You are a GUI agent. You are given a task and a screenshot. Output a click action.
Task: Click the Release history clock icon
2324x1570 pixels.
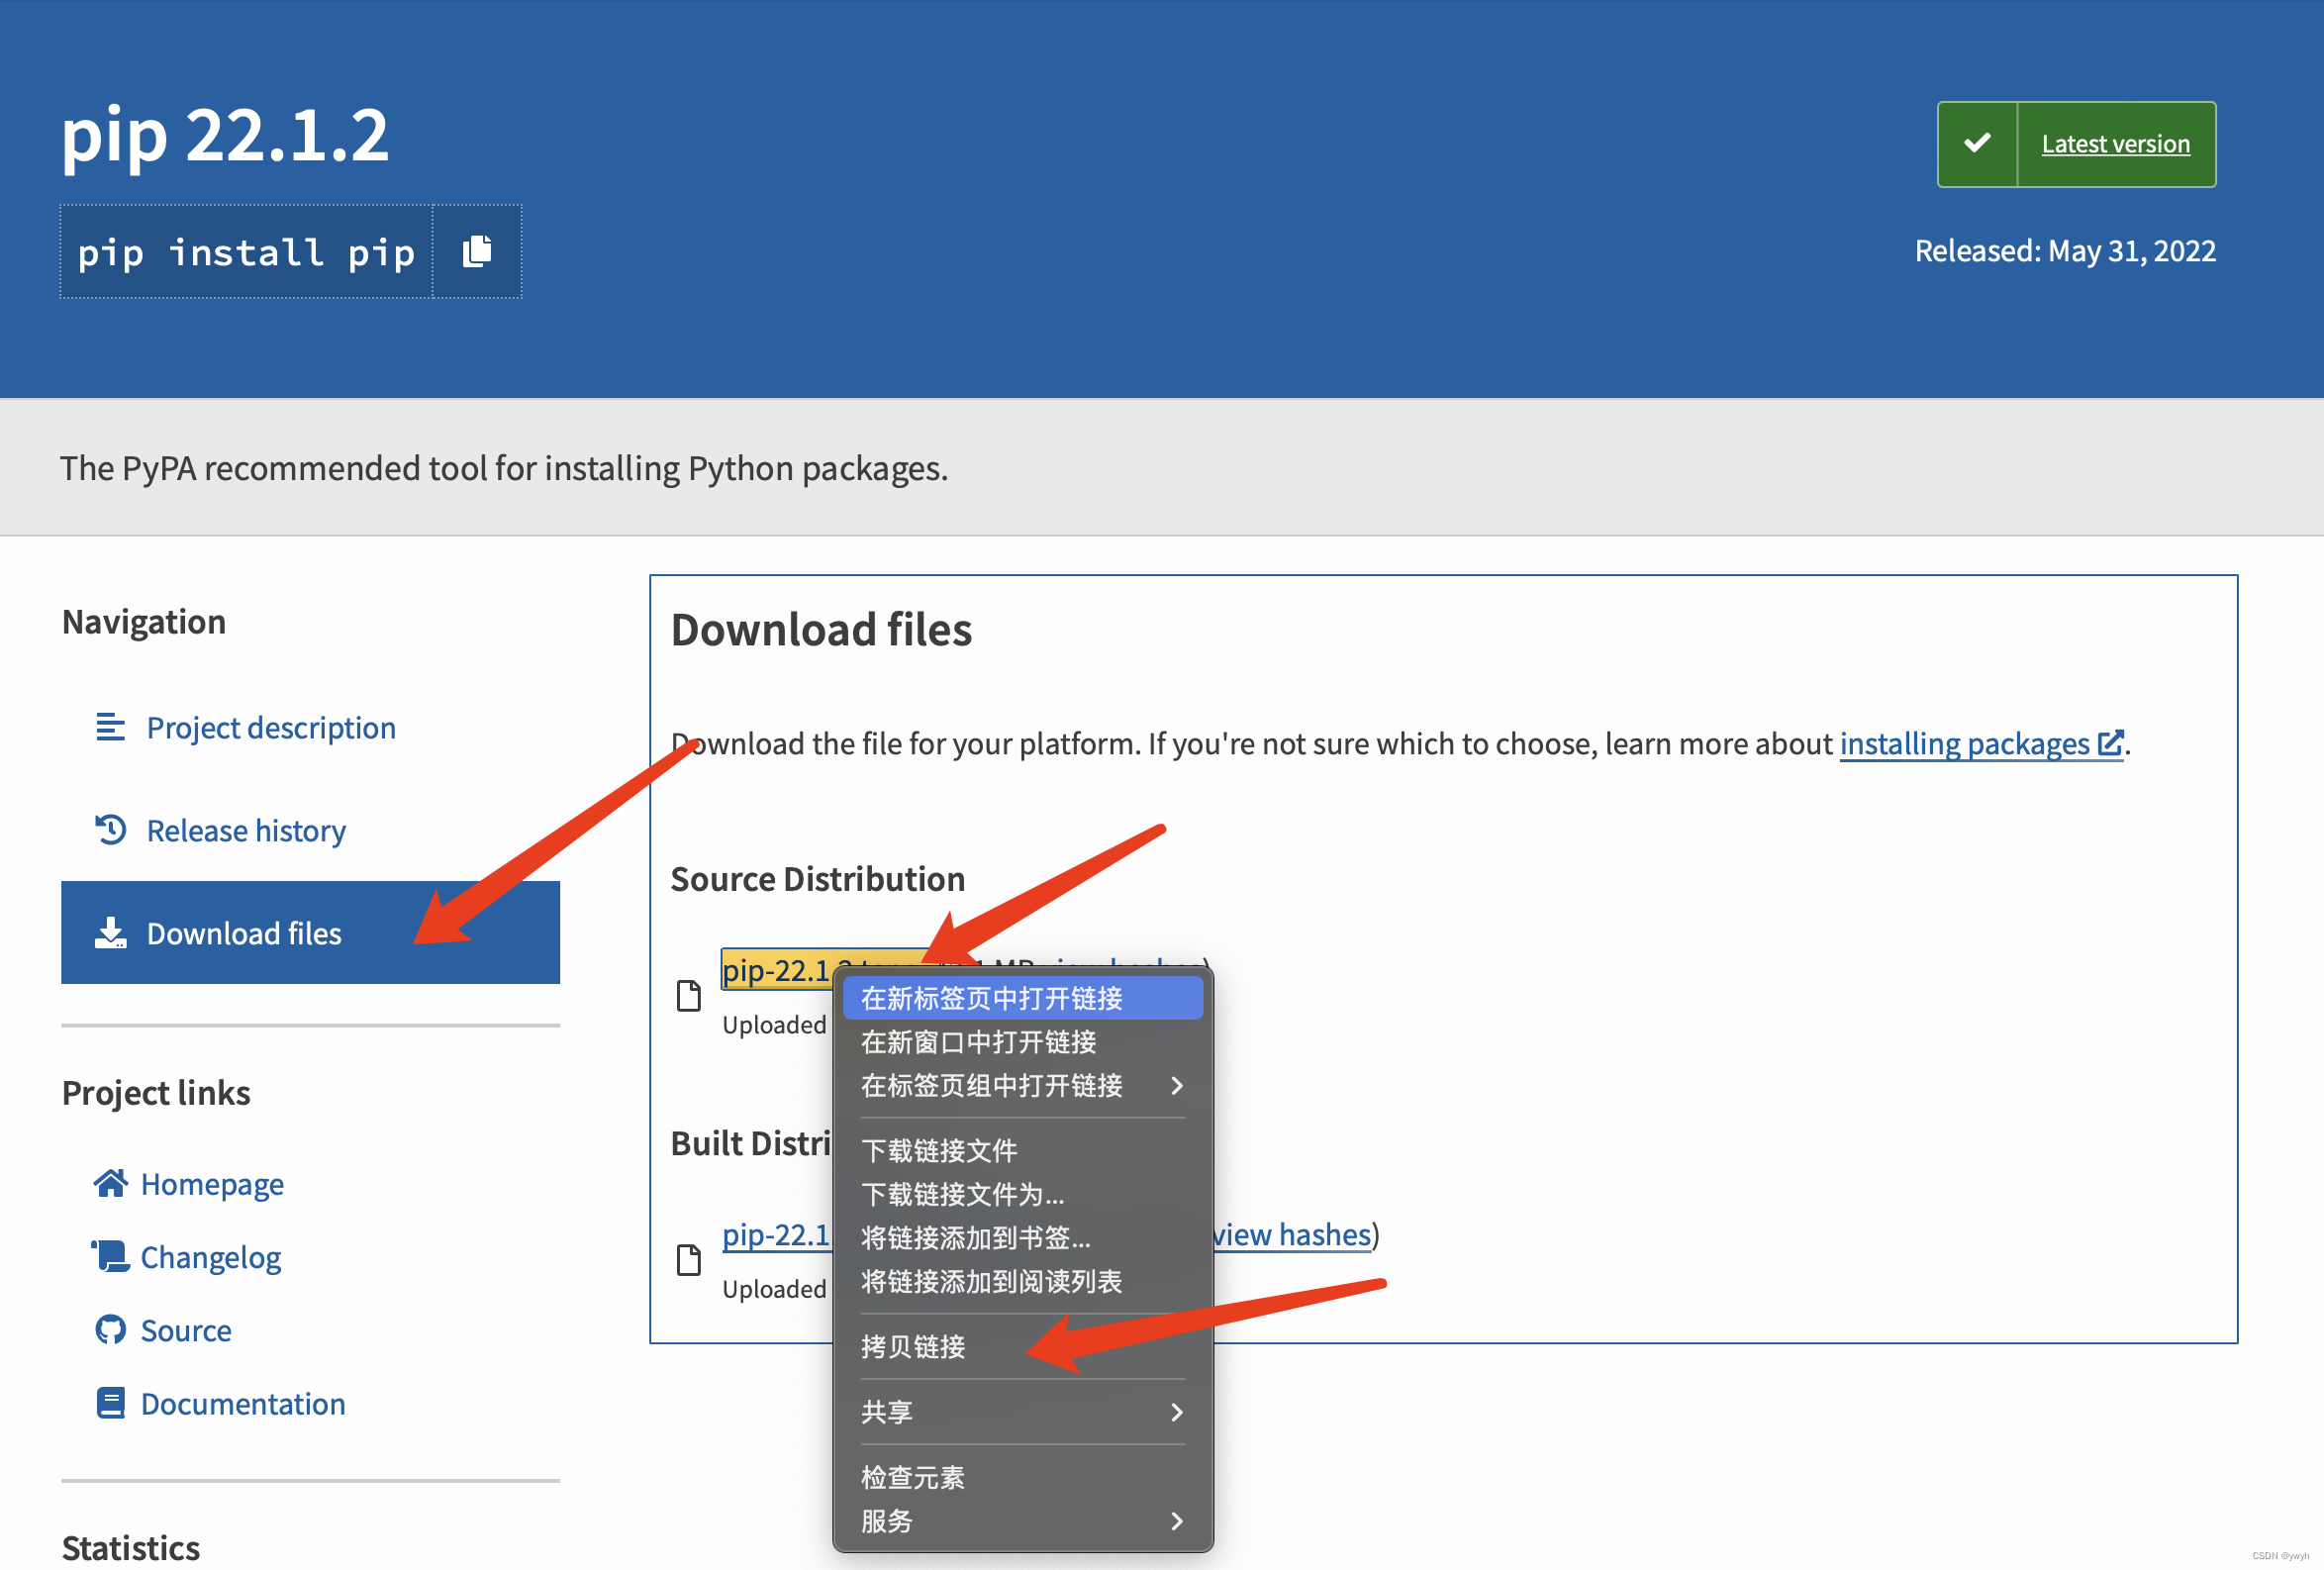click(110, 830)
